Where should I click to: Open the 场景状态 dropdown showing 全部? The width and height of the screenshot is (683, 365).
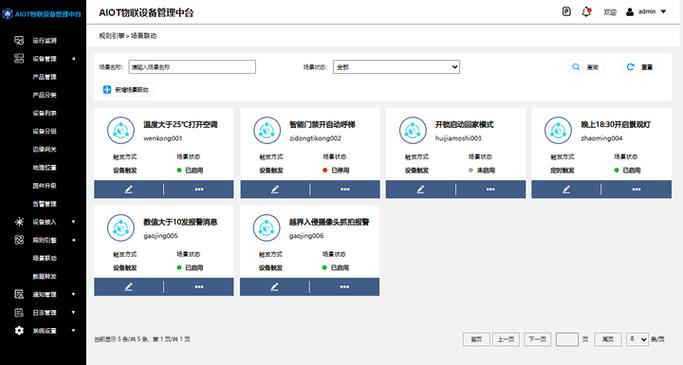pyautogui.click(x=396, y=67)
